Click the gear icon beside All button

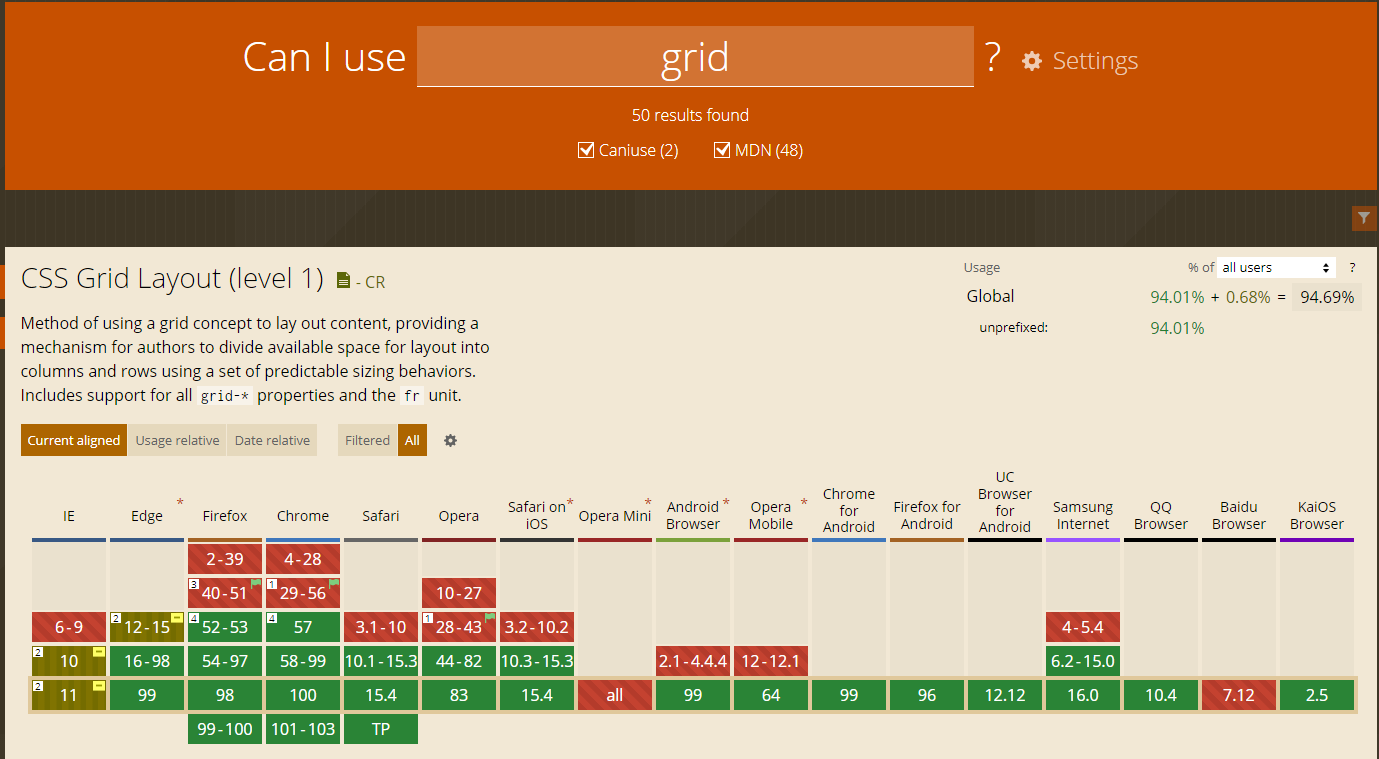tap(450, 440)
